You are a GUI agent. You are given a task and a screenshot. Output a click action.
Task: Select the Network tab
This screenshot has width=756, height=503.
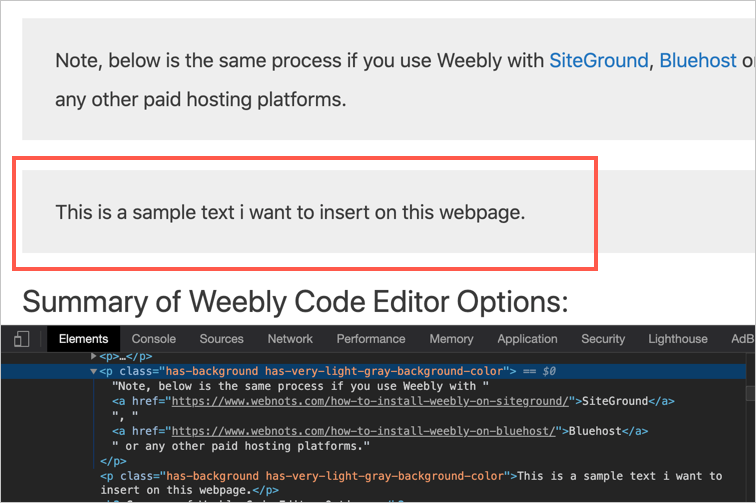[x=290, y=339]
